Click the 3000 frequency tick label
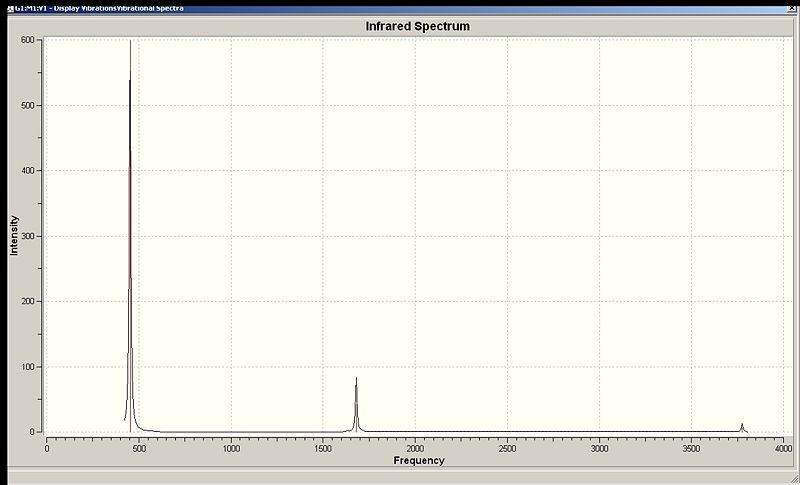Image resolution: width=800 pixels, height=485 pixels. click(x=599, y=449)
